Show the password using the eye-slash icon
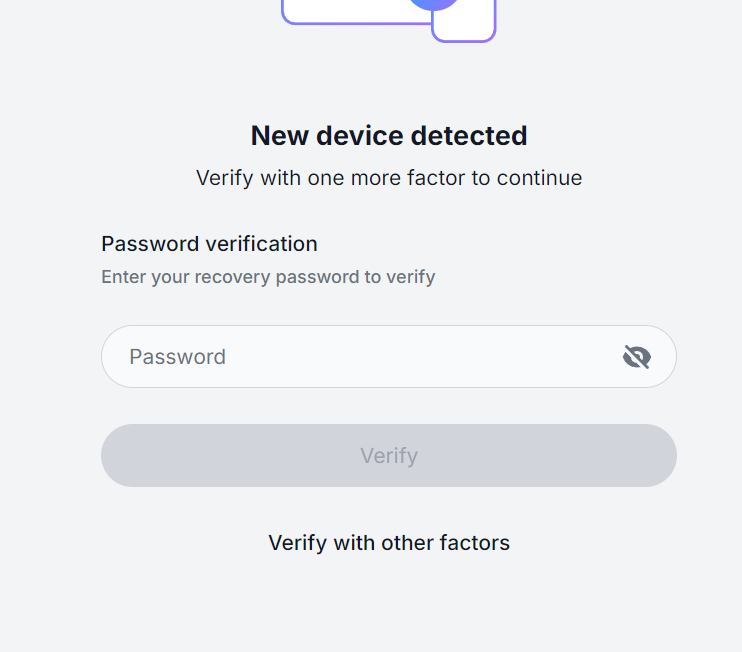Screen dimensions: 742x652 pyautogui.click(x=637, y=357)
